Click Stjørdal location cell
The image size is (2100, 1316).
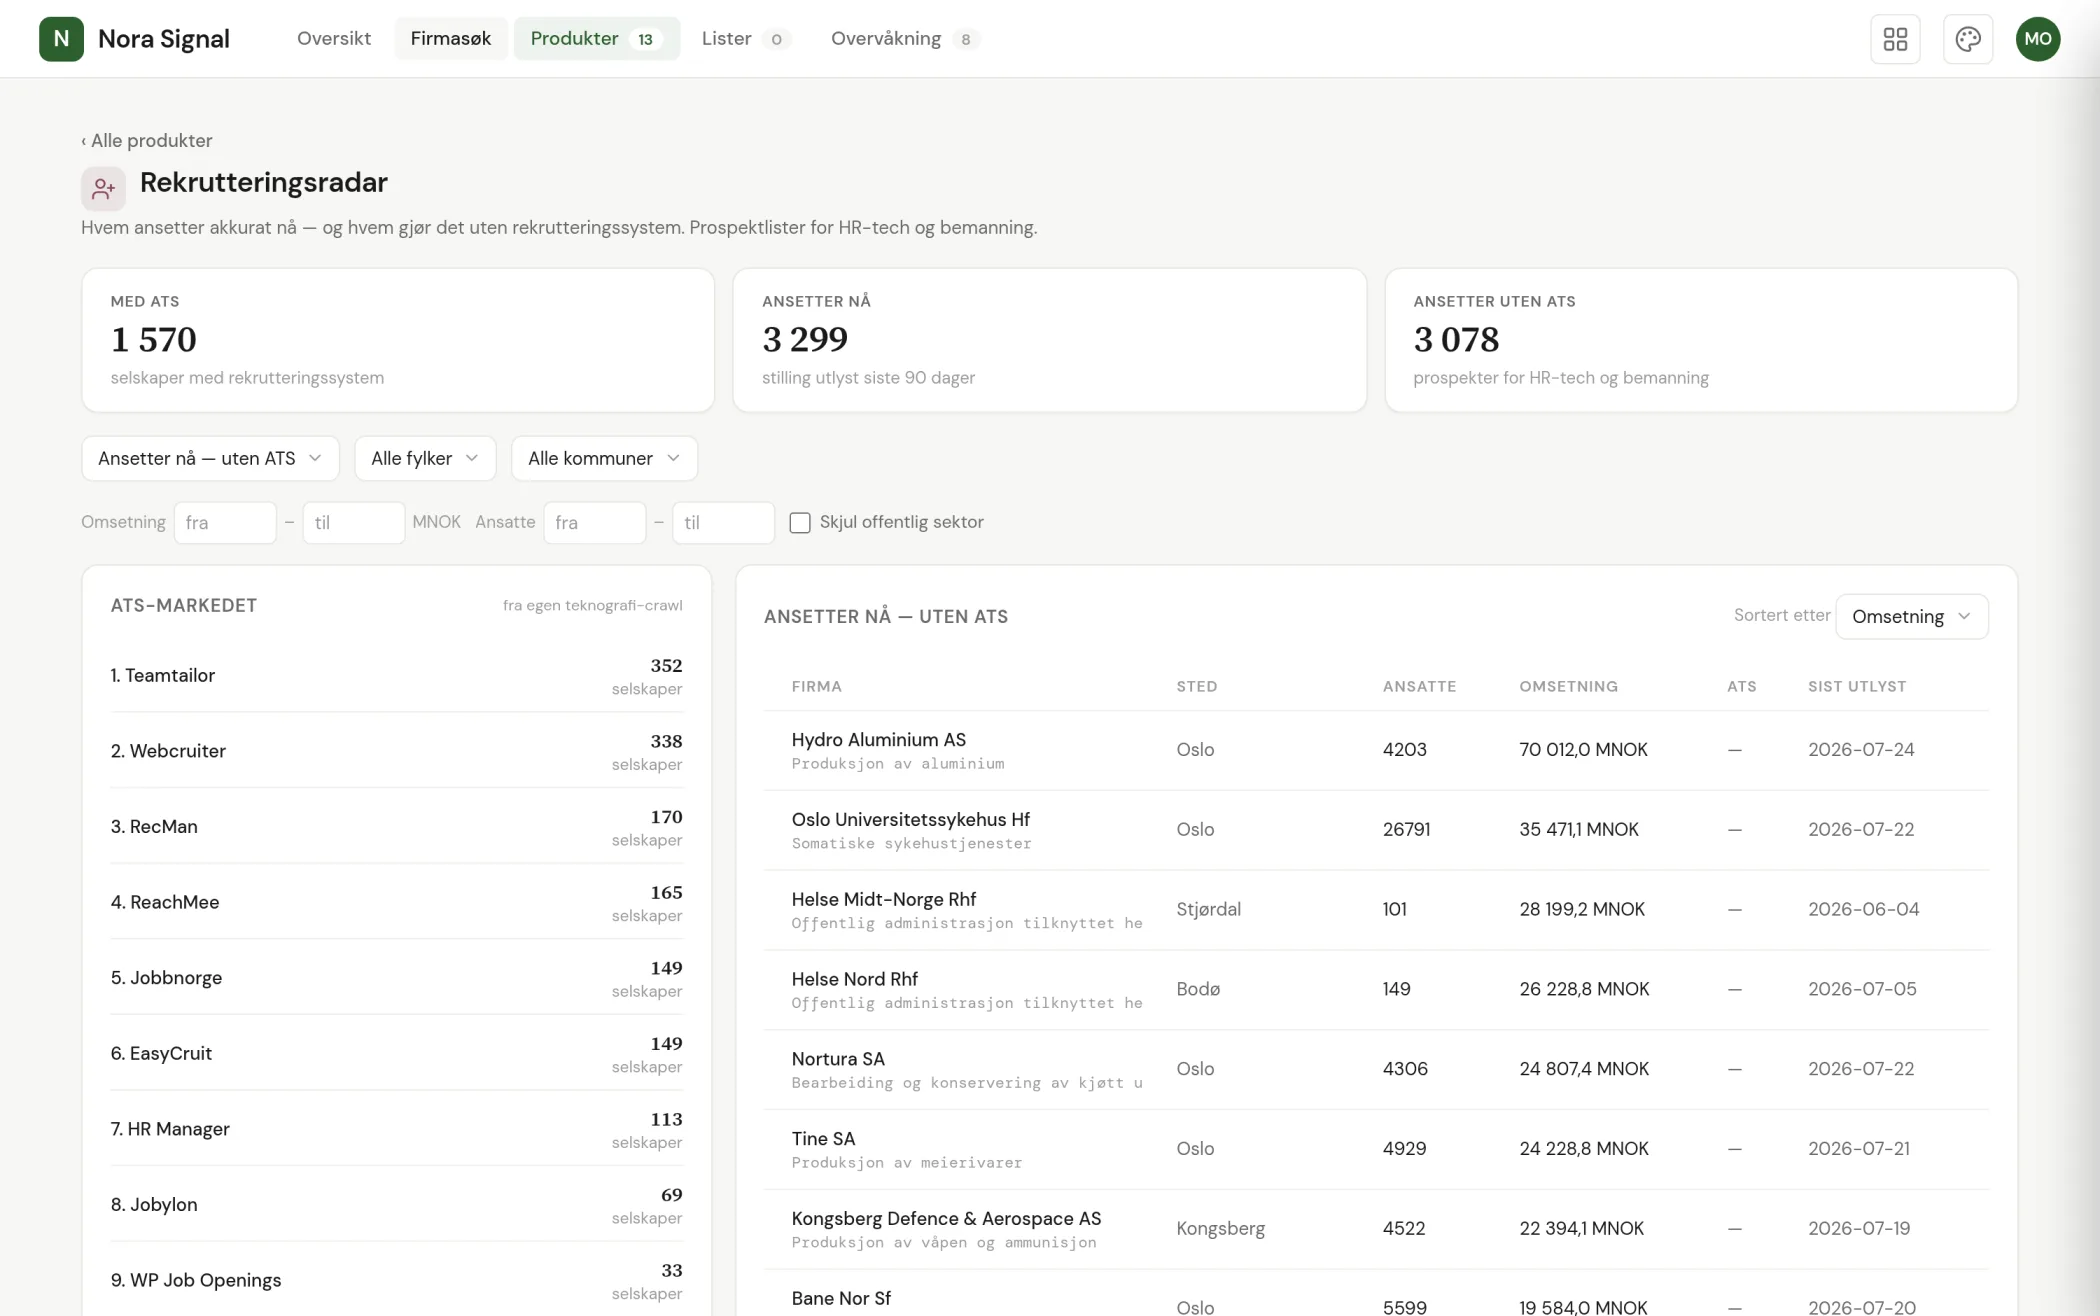(x=1209, y=910)
